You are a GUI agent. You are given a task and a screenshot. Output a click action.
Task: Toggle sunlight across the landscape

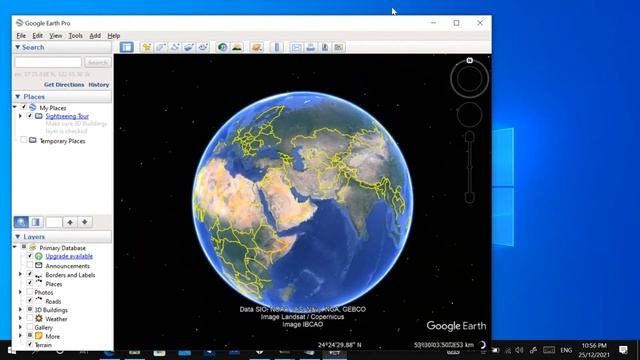click(x=237, y=47)
